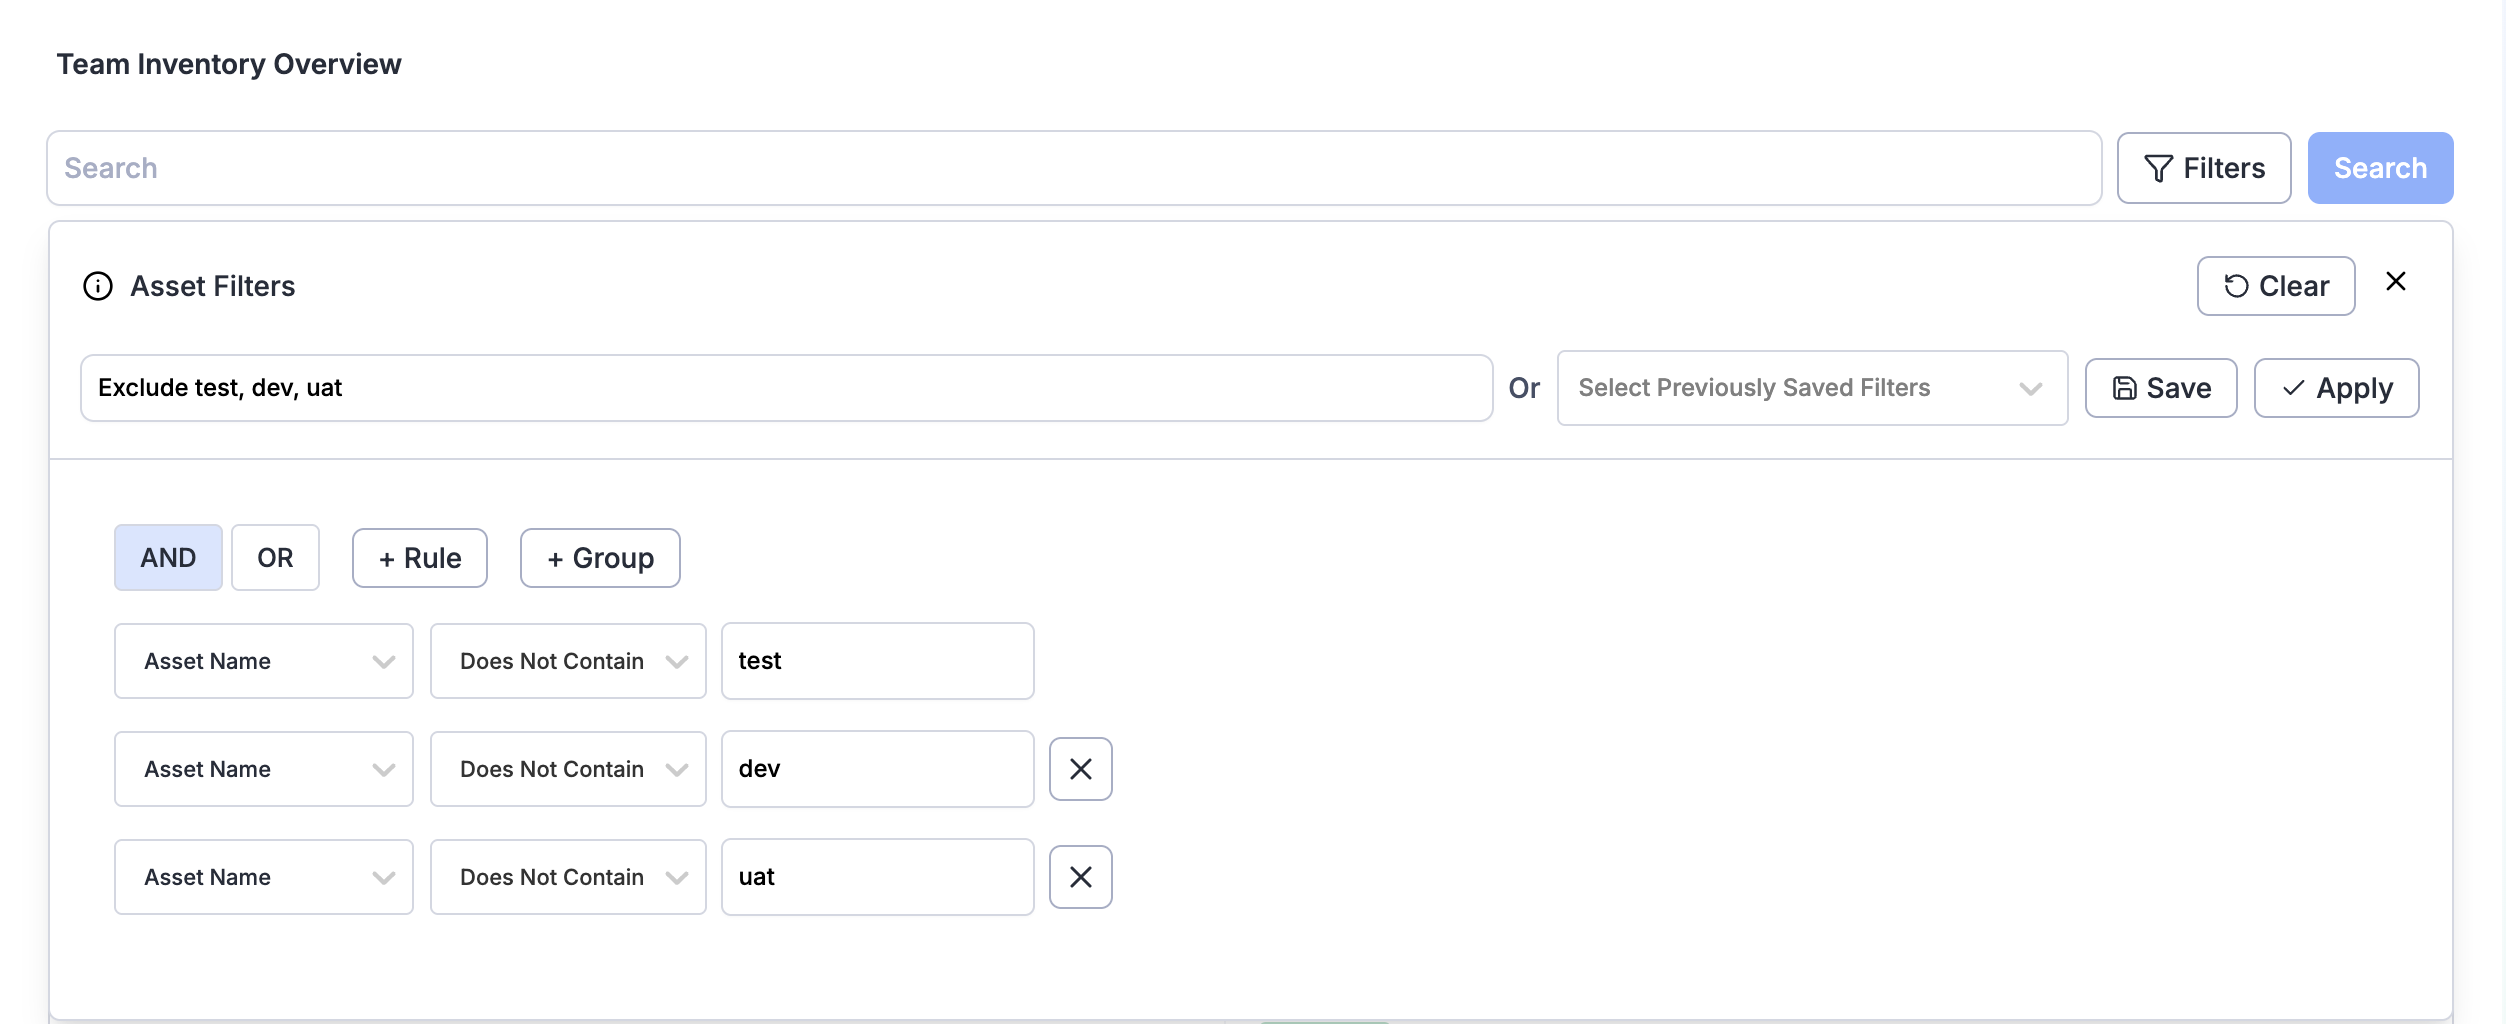Open the Filters funnel button
This screenshot has height=1024, width=2506.
coord(2203,168)
